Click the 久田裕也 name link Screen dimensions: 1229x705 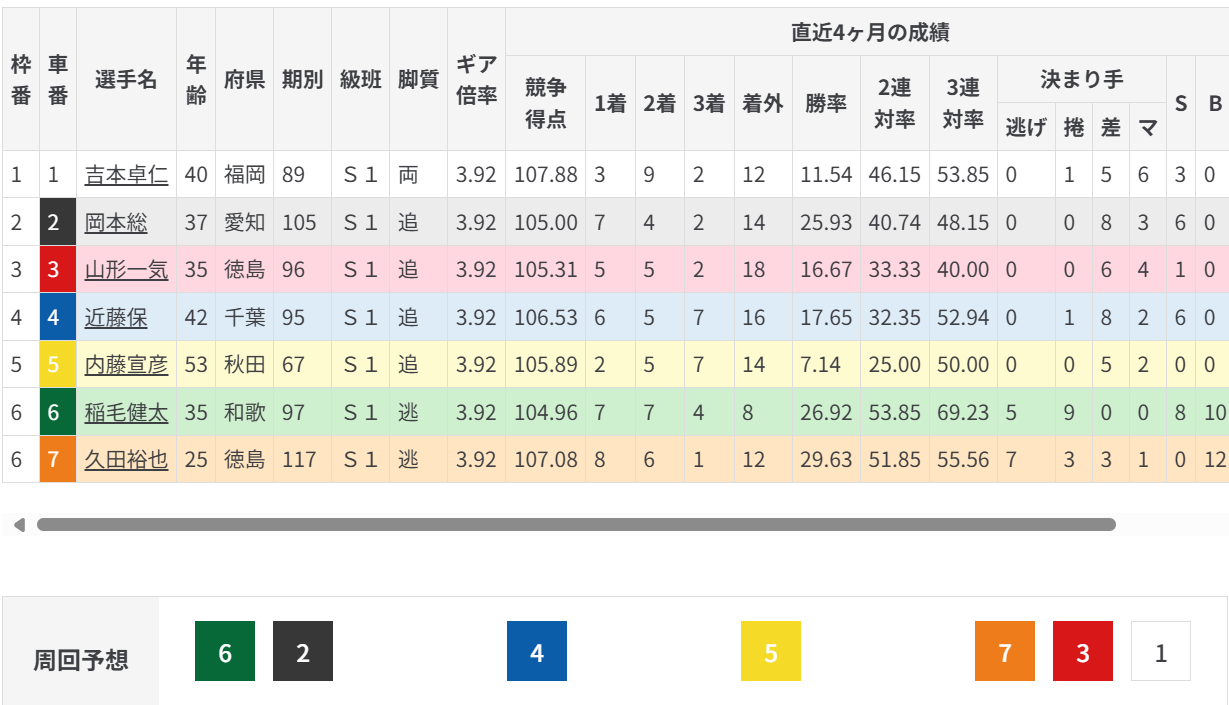pyautogui.click(x=126, y=460)
